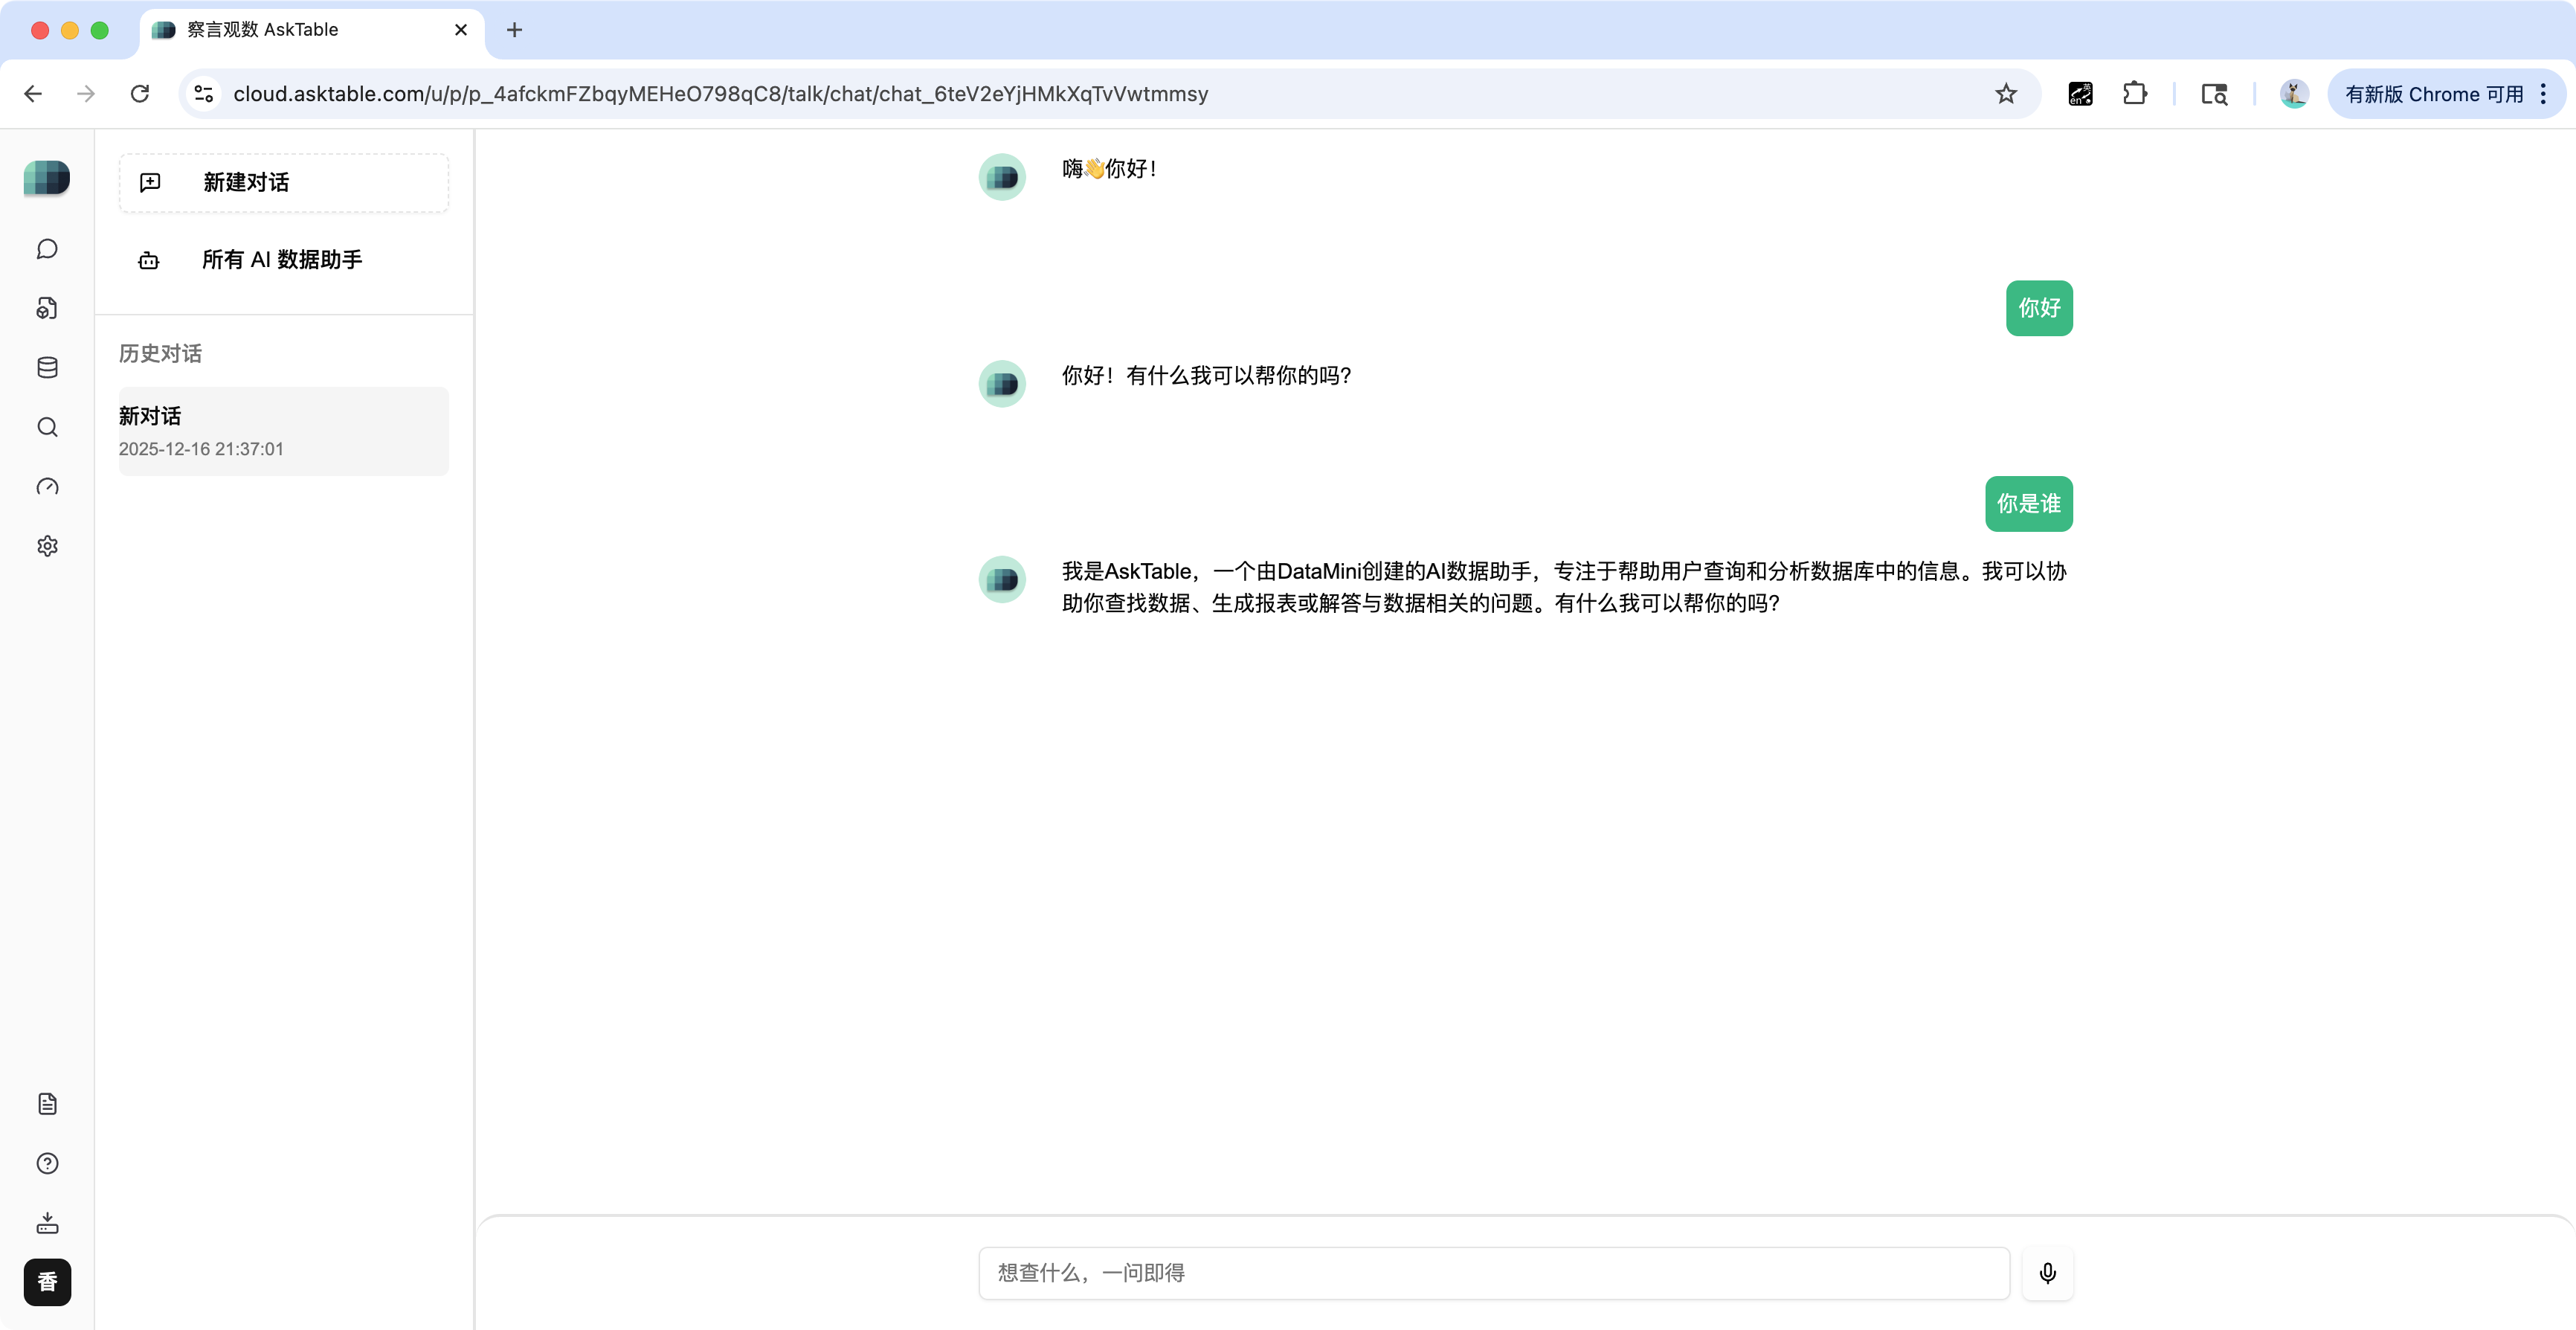Open Chrome extensions puzzle icon
The image size is (2576, 1330).
2134,94
